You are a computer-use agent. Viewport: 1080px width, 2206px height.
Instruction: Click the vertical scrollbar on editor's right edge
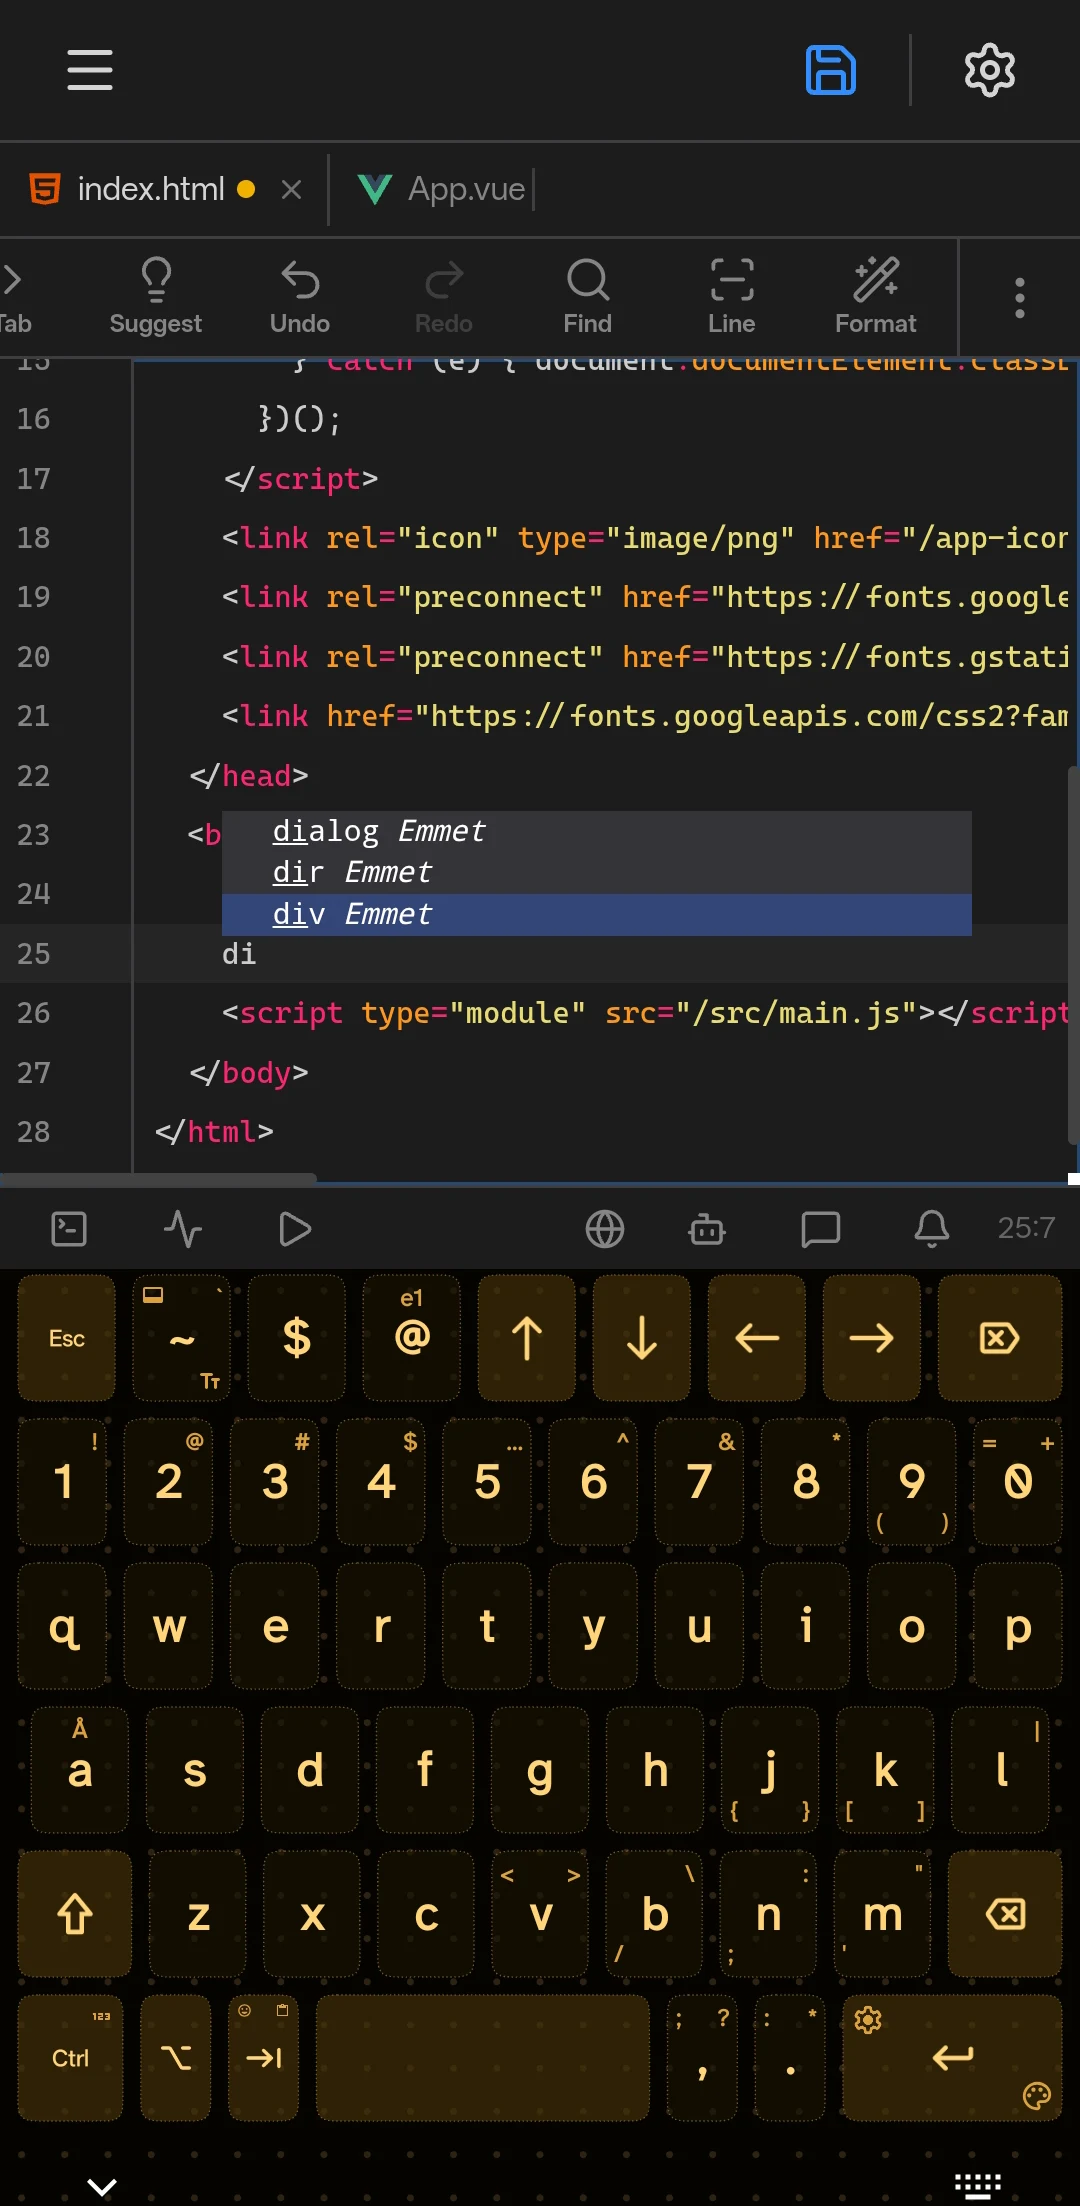pyautogui.click(x=1074, y=956)
